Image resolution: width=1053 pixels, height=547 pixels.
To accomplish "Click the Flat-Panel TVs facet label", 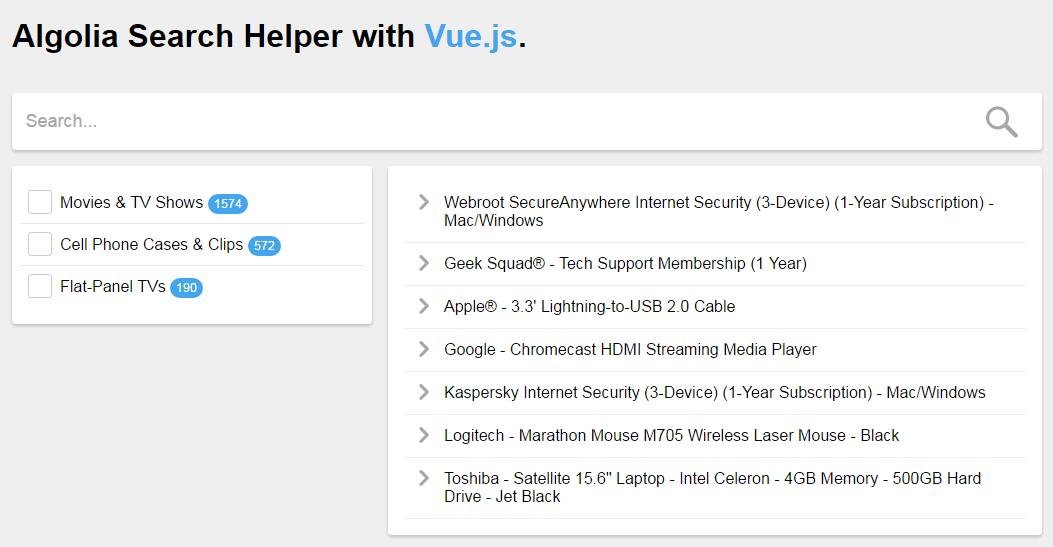I will [112, 286].
